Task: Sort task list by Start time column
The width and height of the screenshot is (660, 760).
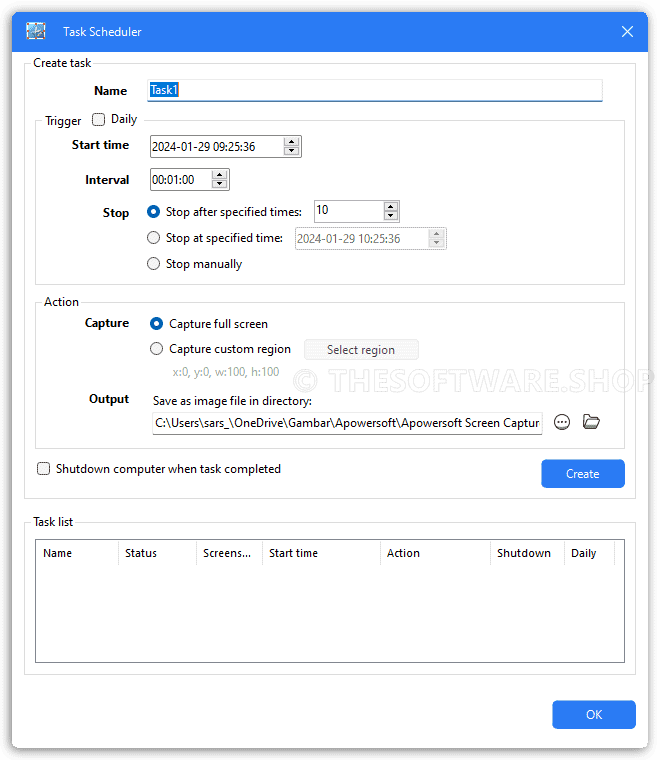Action: pyautogui.click(x=321, y=553)
